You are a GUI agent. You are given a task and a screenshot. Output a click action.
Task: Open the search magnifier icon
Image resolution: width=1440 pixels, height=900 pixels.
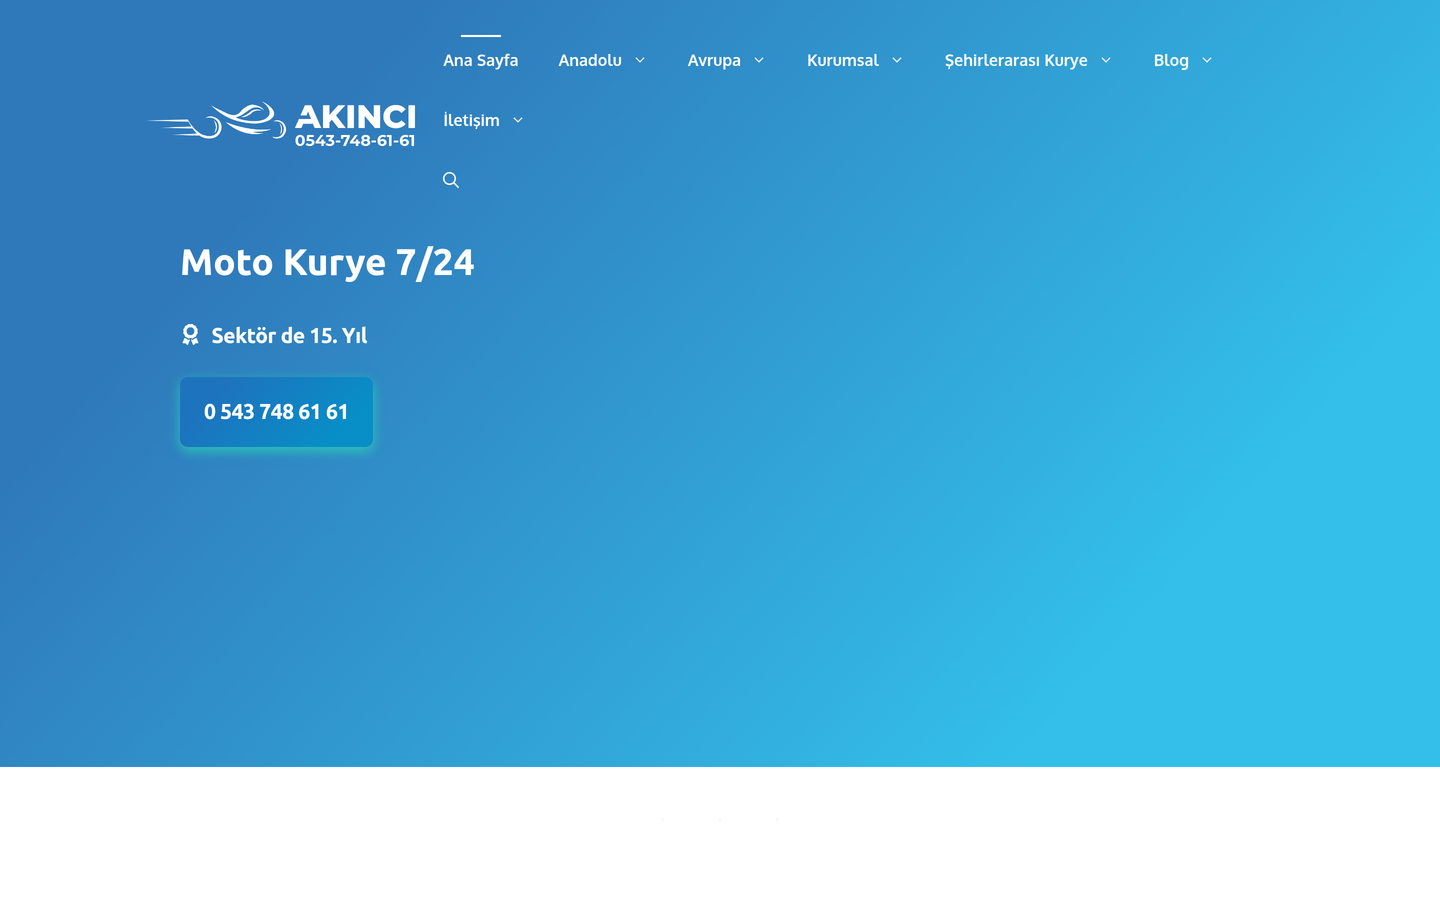pyautogui.click(x=451, y=180)
